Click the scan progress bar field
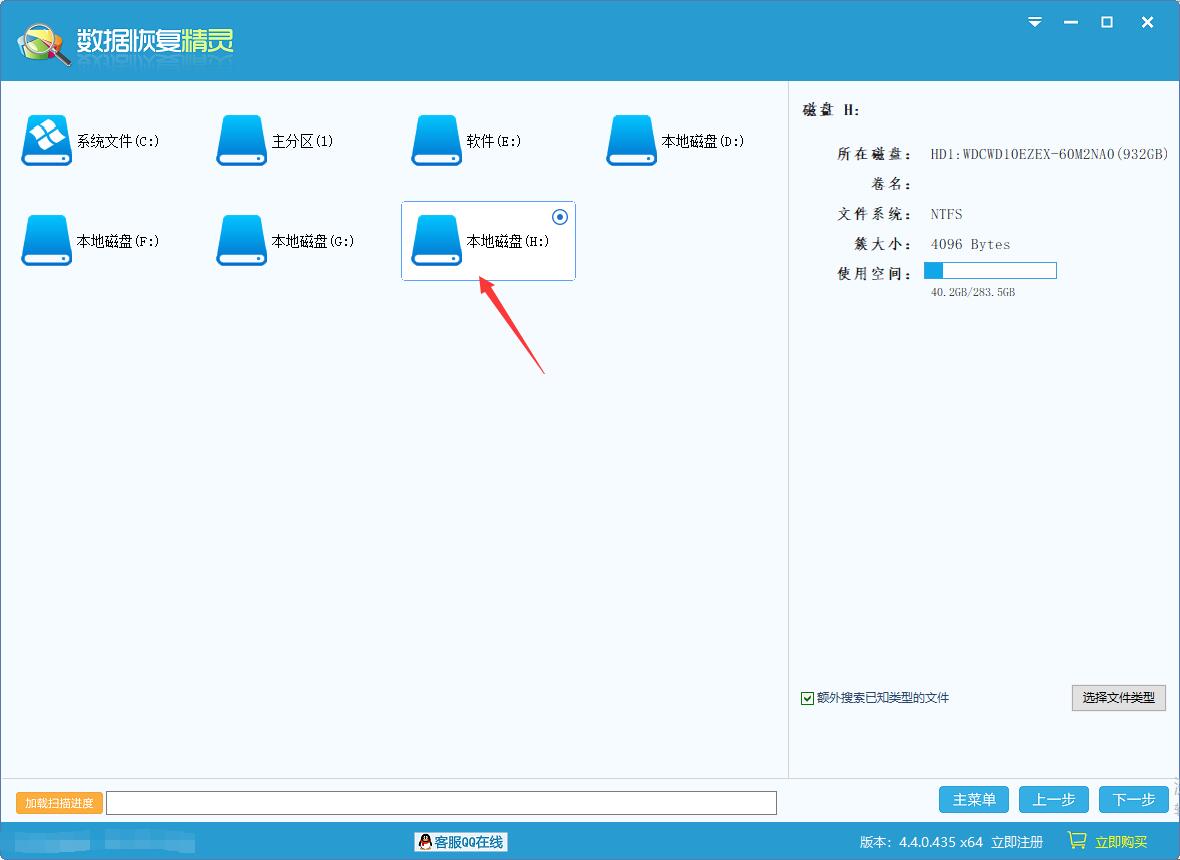Screen dimensions: 1180x860 [442, 803]
